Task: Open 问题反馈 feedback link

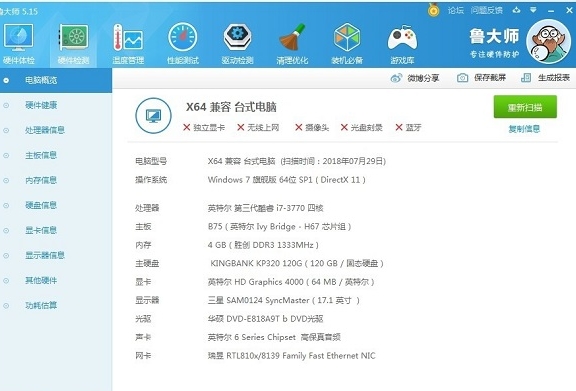Action: 486,10
